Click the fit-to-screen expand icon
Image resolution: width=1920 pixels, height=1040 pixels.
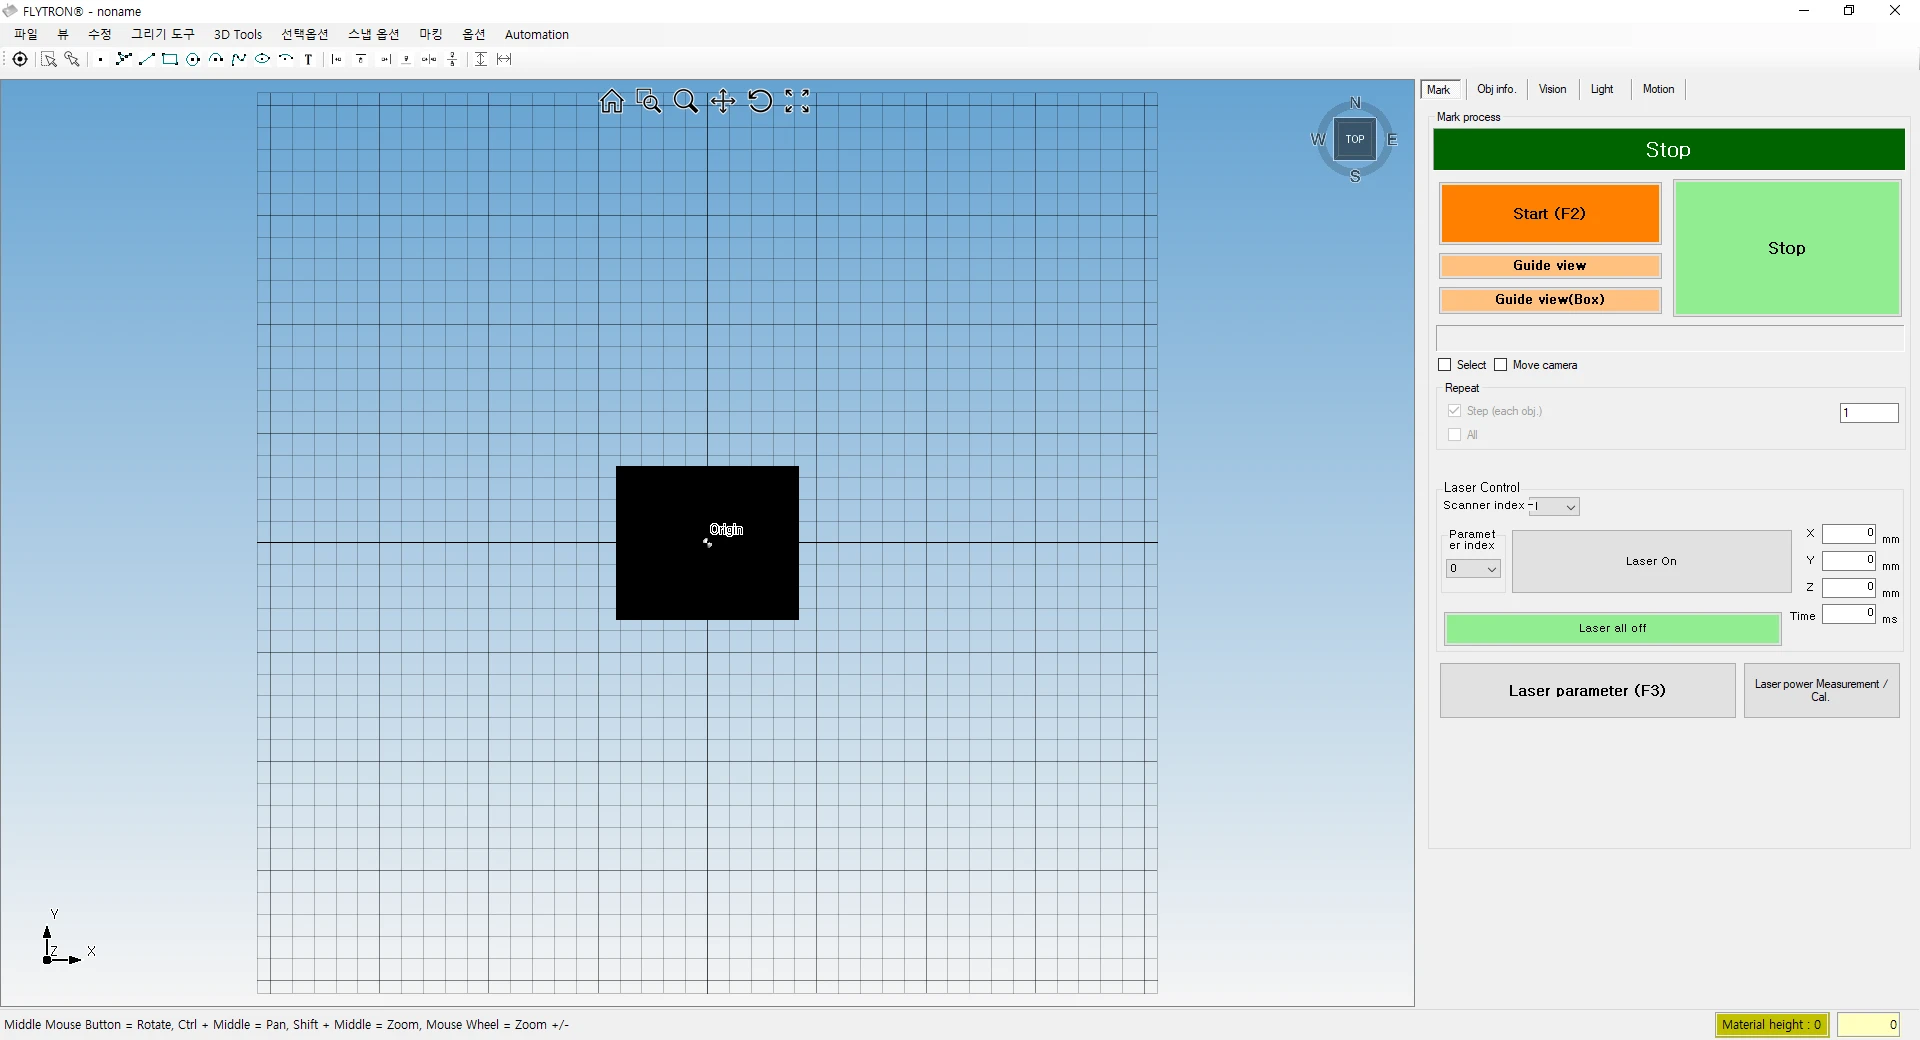(797, 102)
